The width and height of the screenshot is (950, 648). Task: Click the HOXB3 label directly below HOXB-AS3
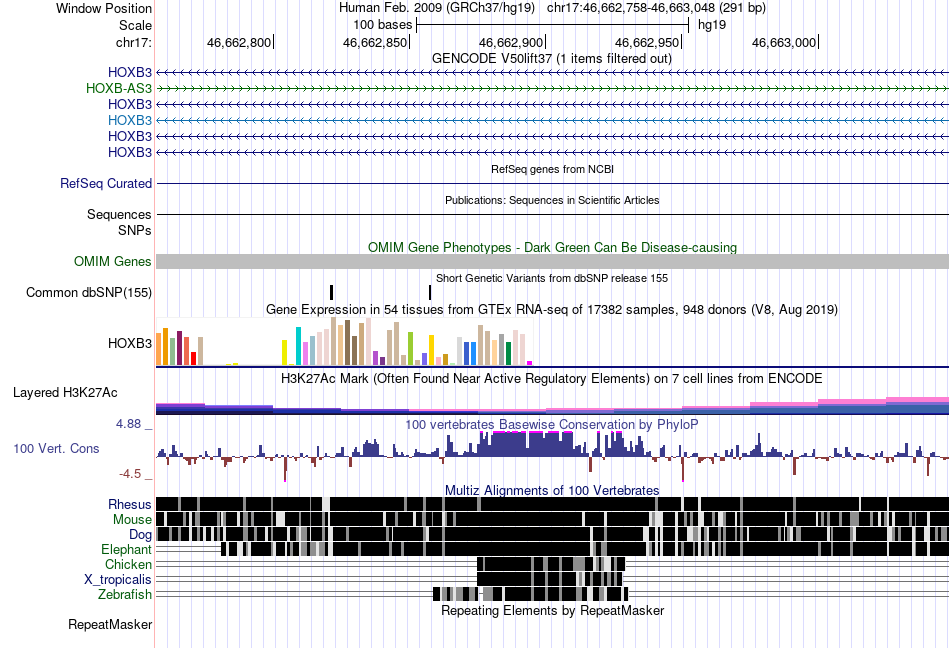pos(130,104)
